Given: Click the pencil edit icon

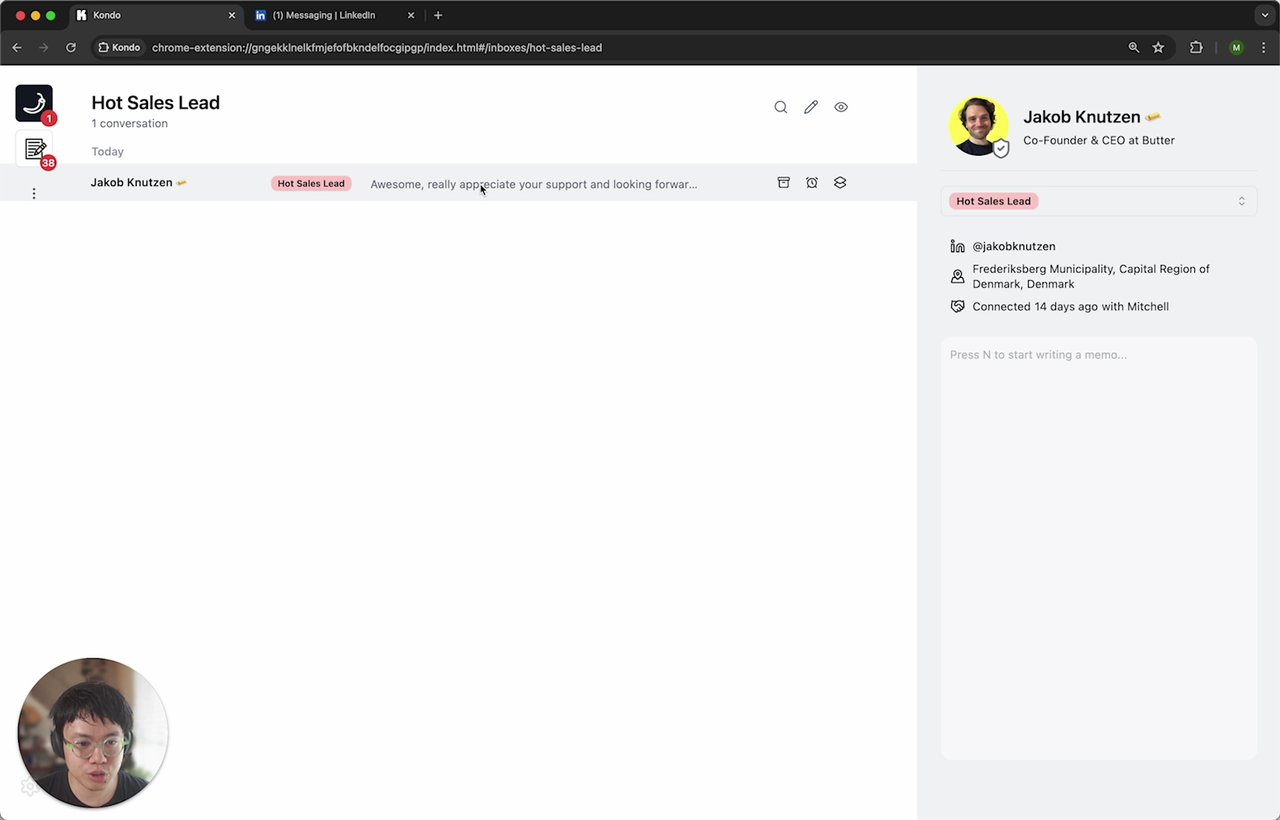Looking at the screenshot, I should [811, 107].
